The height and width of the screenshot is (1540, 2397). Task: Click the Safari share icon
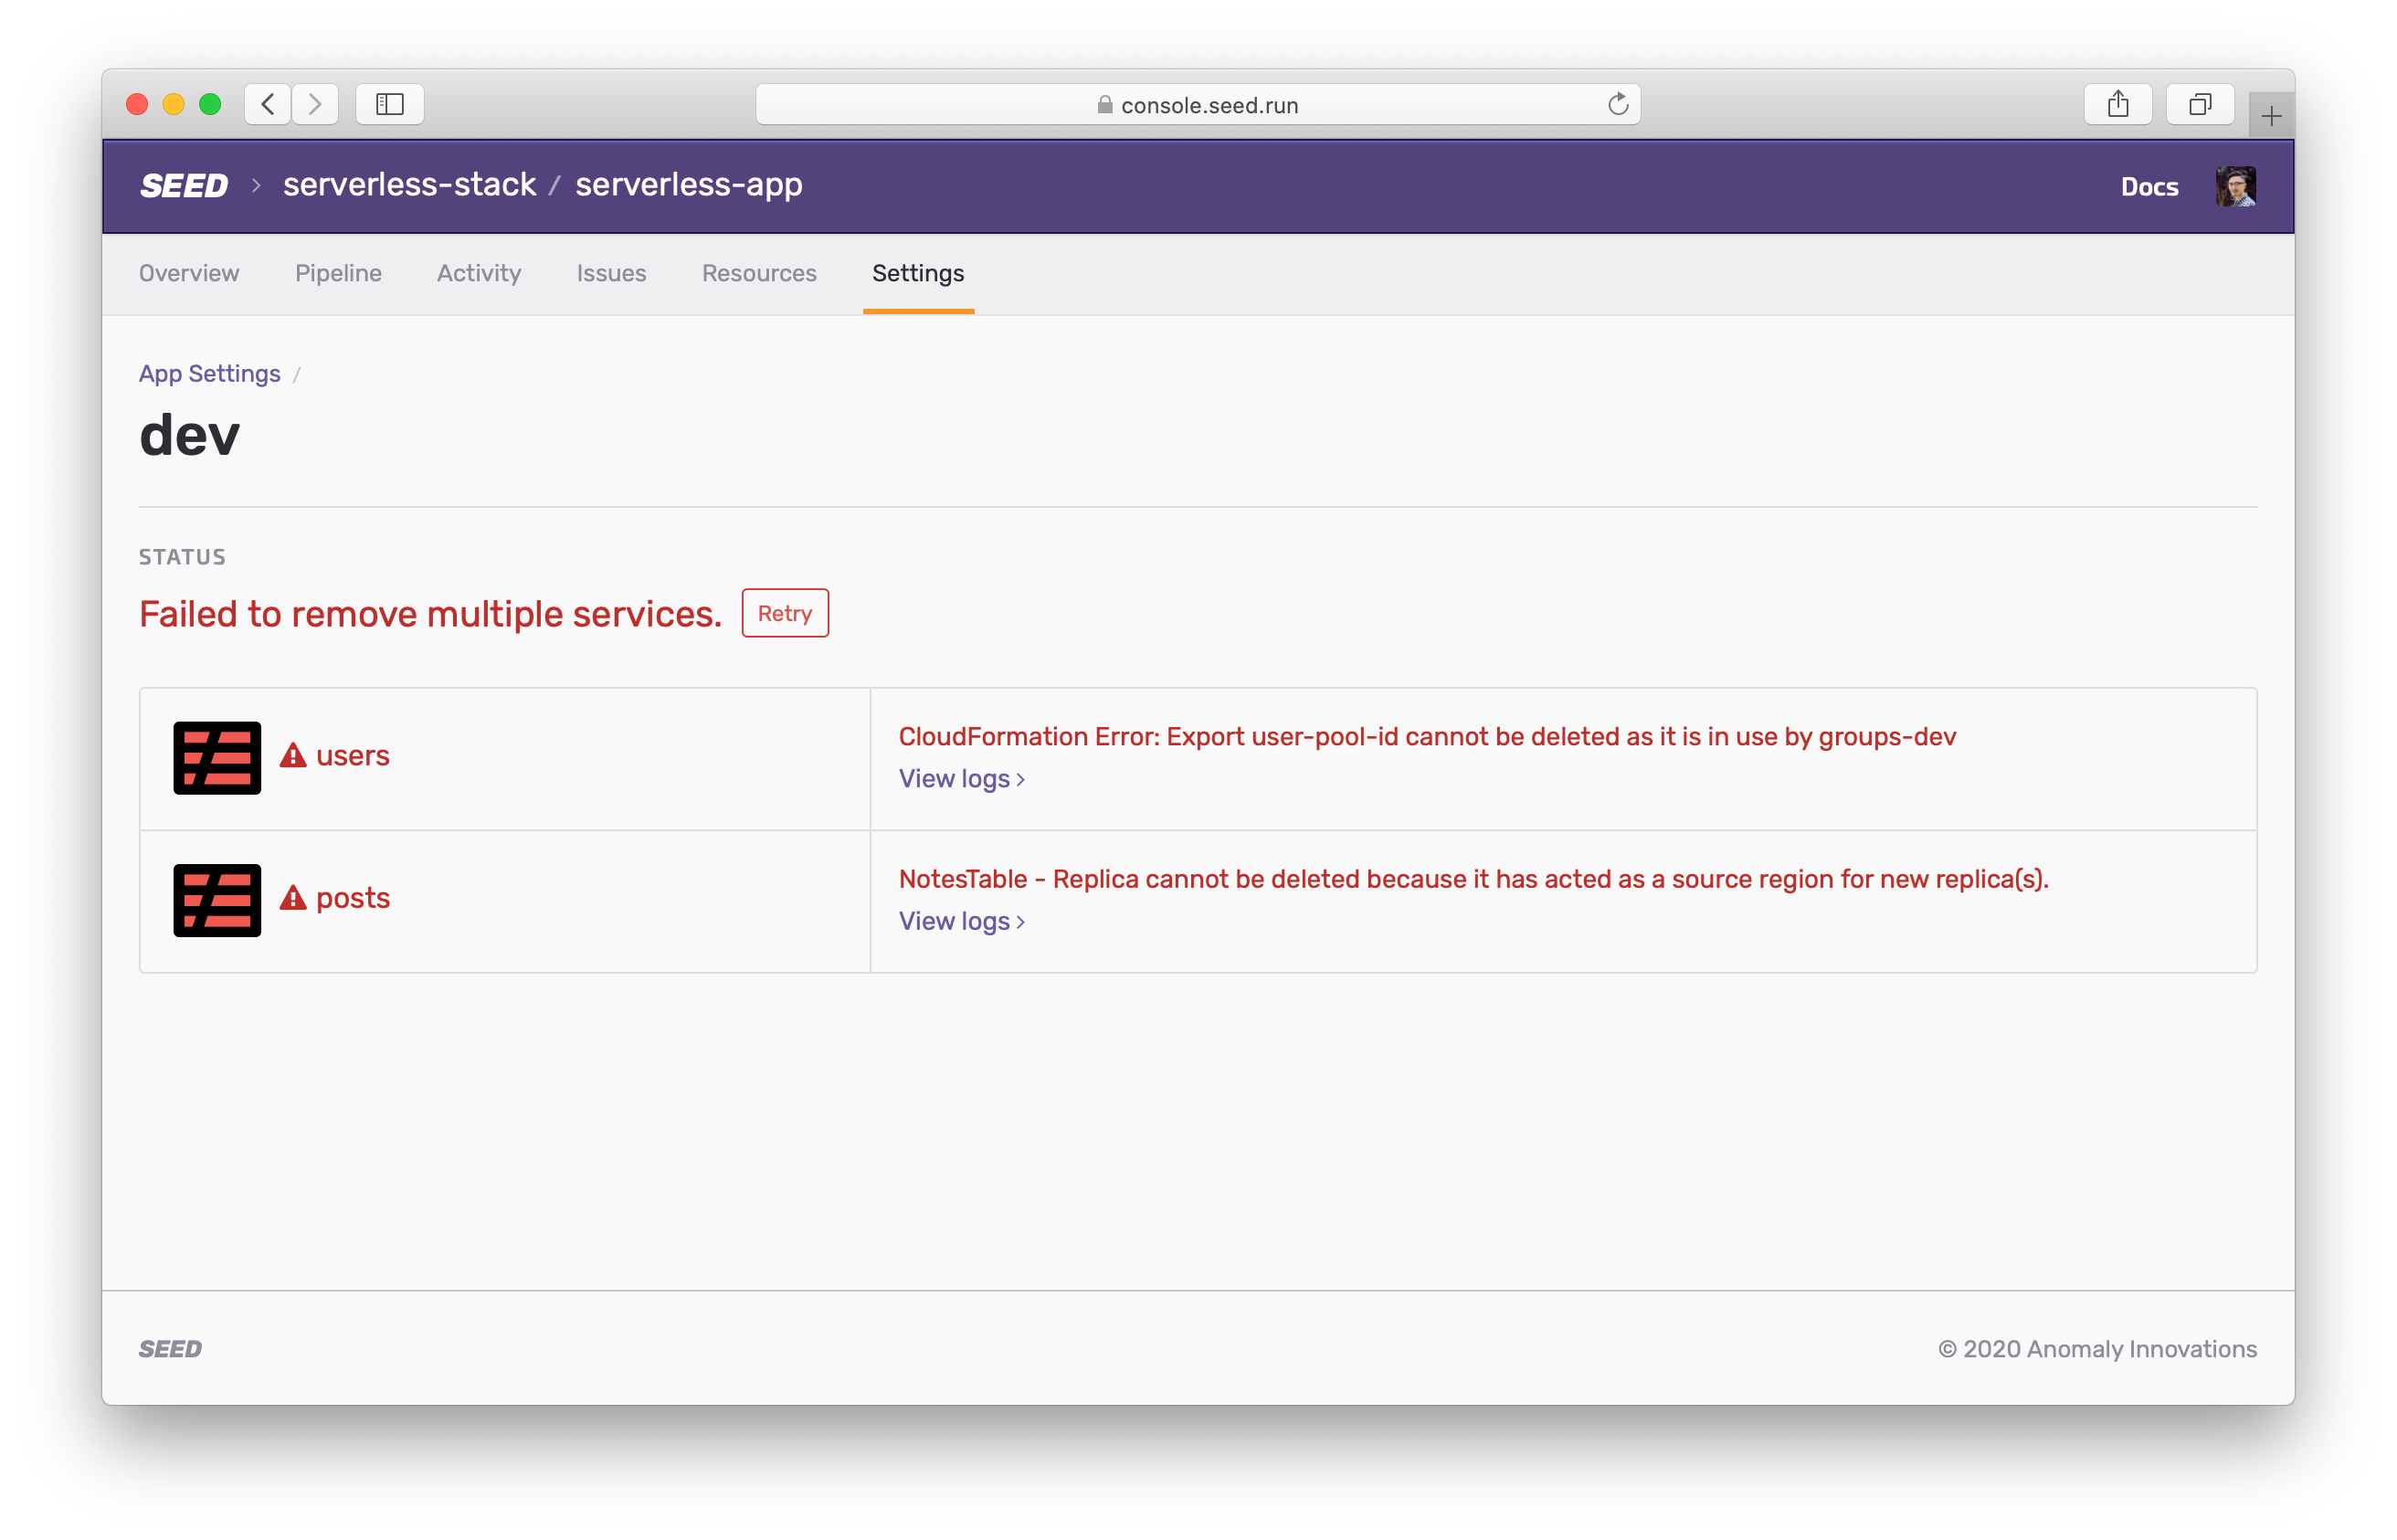[x=2117, y=104]
